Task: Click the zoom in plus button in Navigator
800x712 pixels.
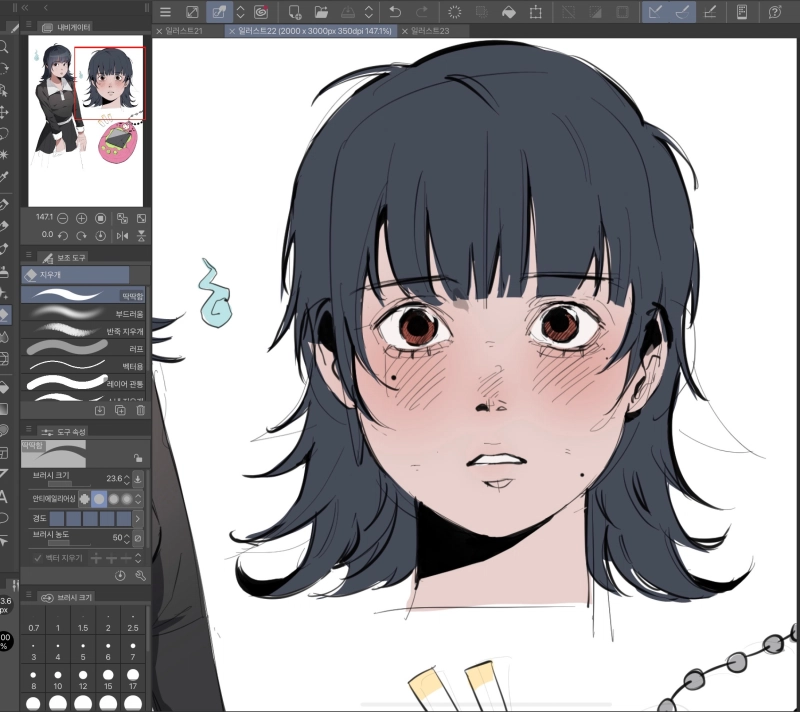Action: click(x=81, y=218)
